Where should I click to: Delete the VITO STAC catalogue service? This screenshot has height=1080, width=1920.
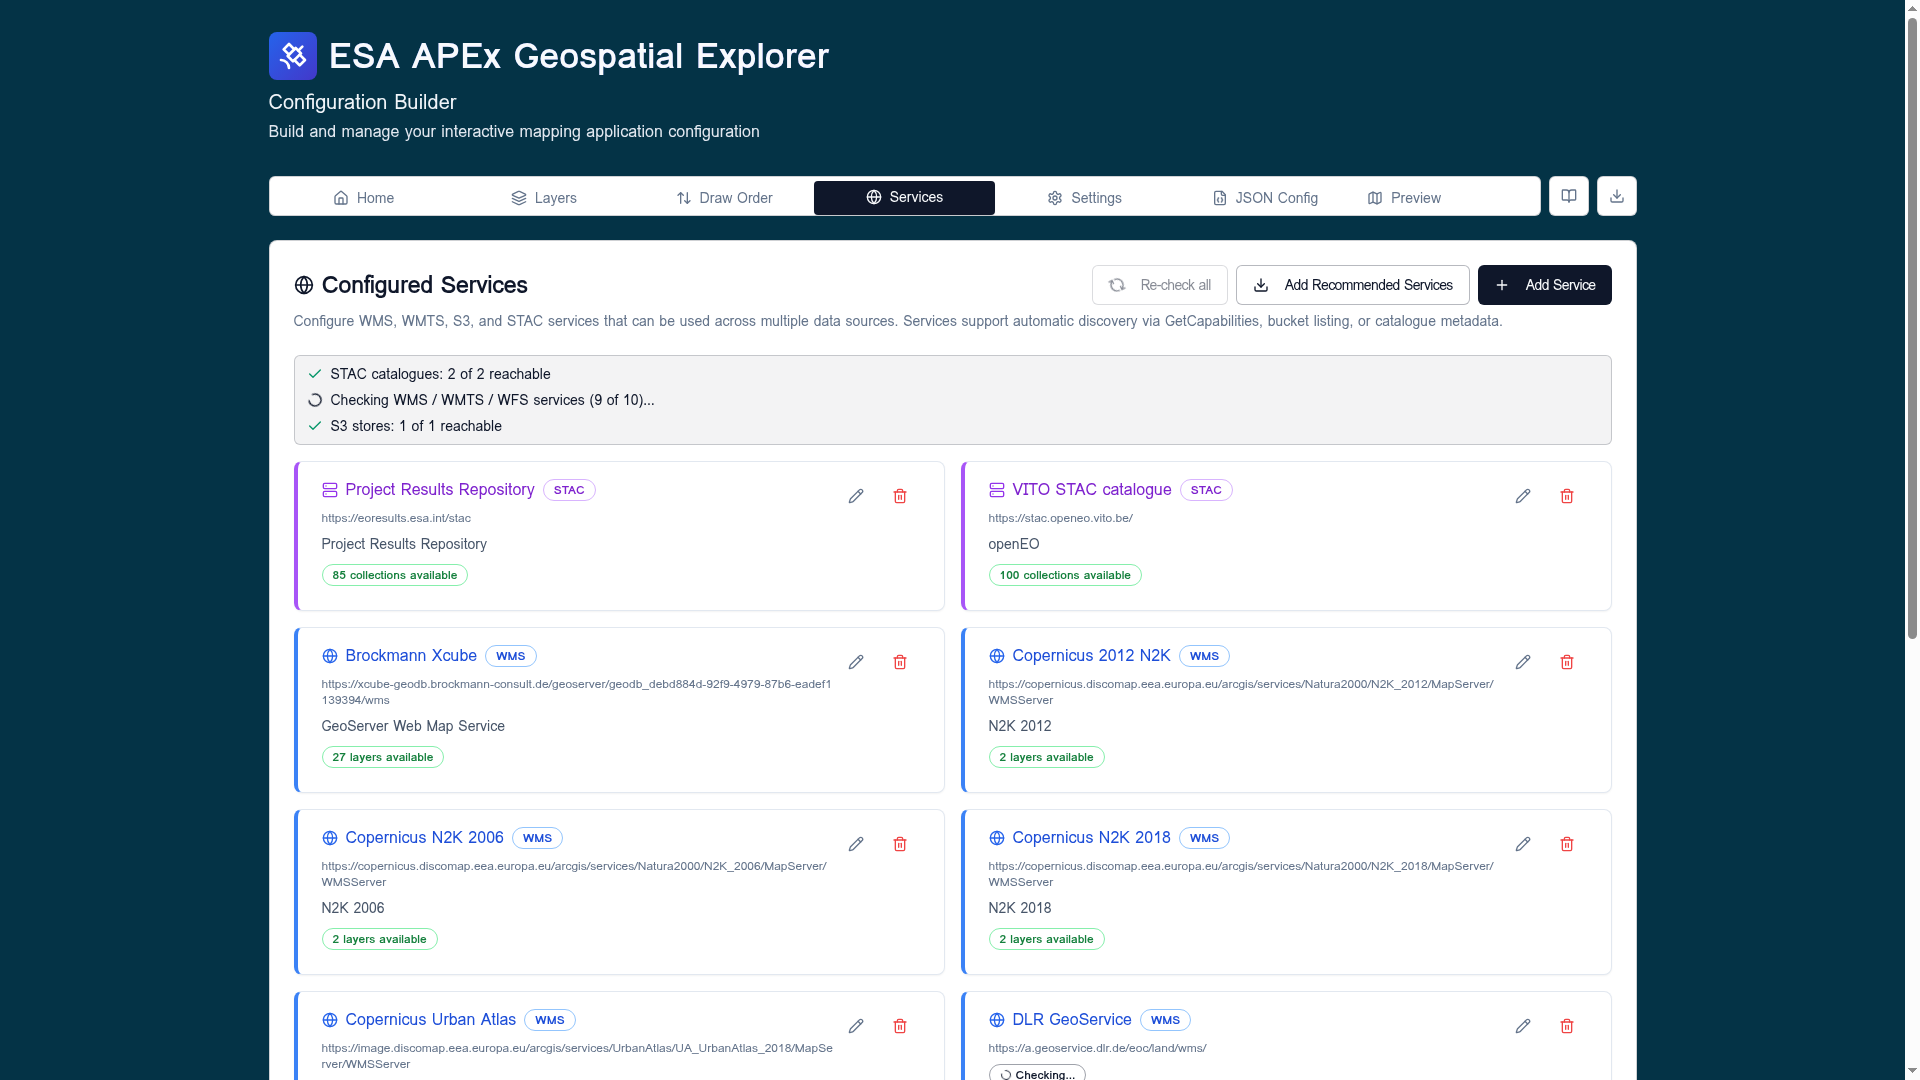point(1567,497)
